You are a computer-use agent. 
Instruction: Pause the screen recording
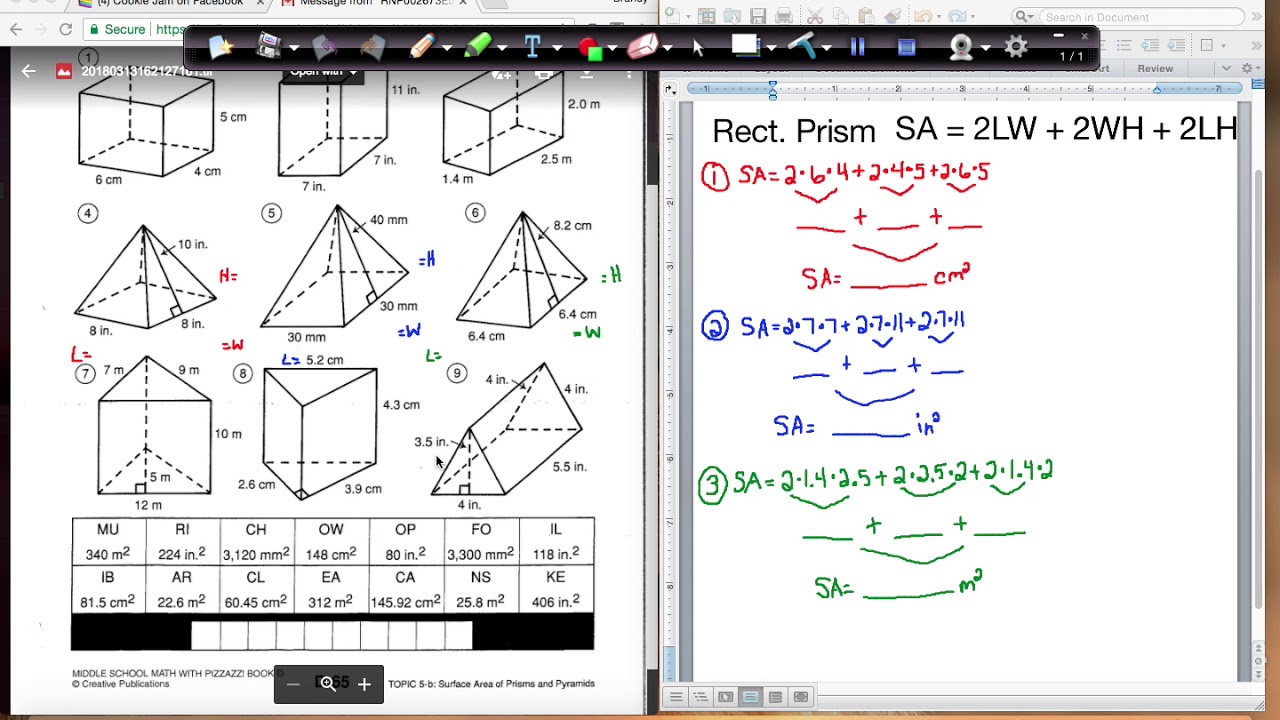[857, 47]
